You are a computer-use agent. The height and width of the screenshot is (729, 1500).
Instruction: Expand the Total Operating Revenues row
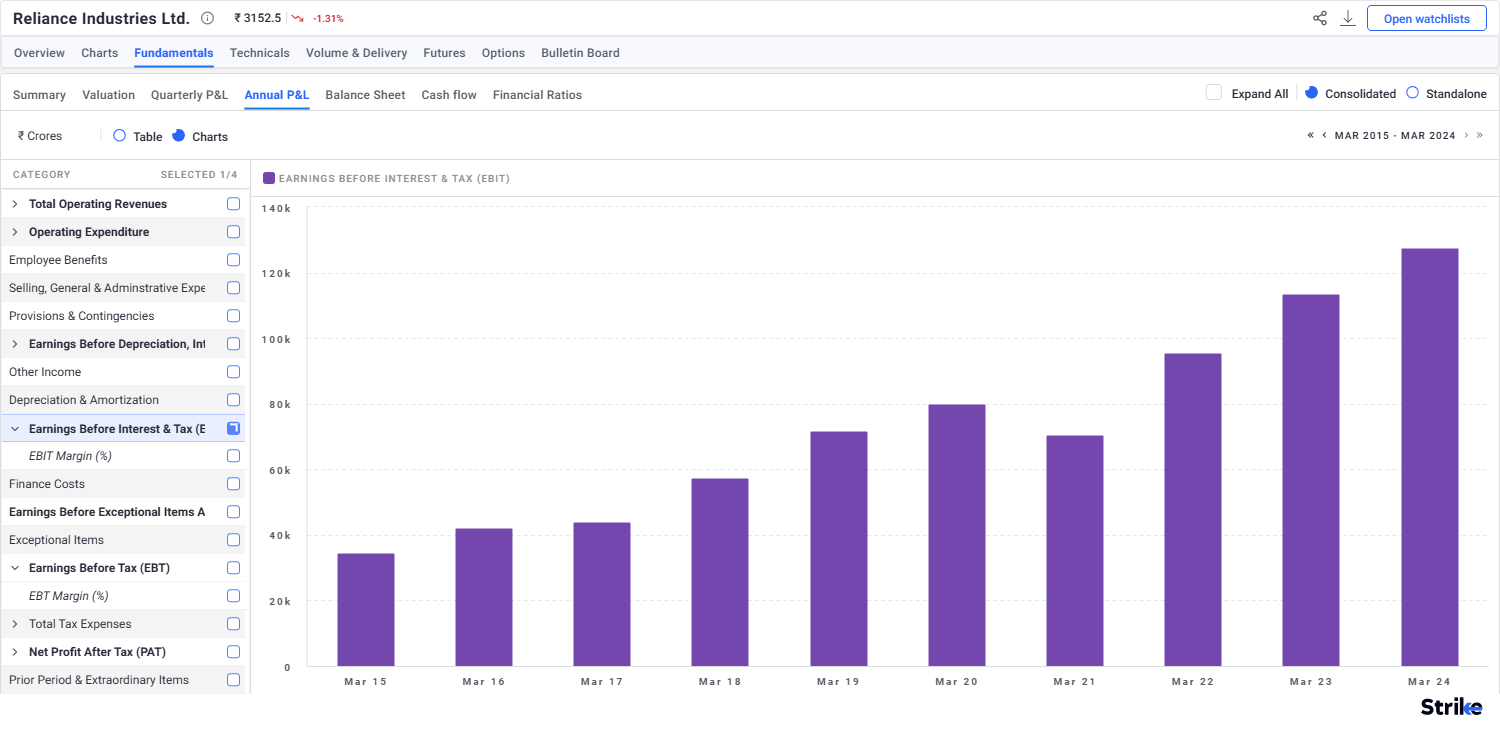[15, 204]
